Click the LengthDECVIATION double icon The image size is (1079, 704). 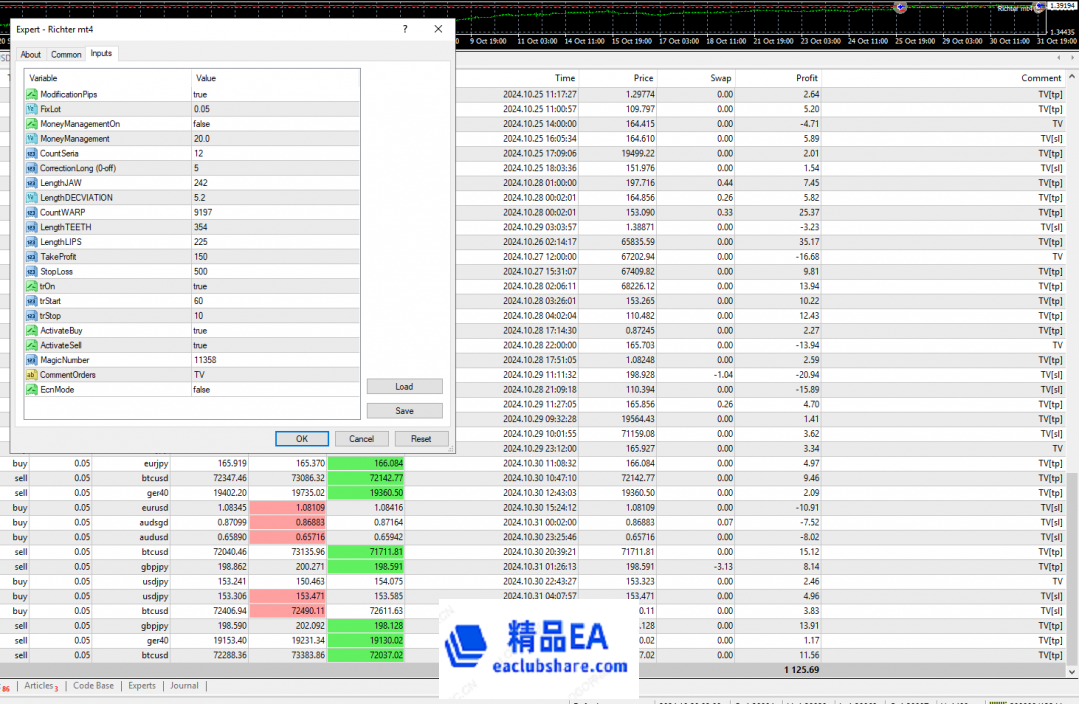pyautogui.click(x=31, y=198)
